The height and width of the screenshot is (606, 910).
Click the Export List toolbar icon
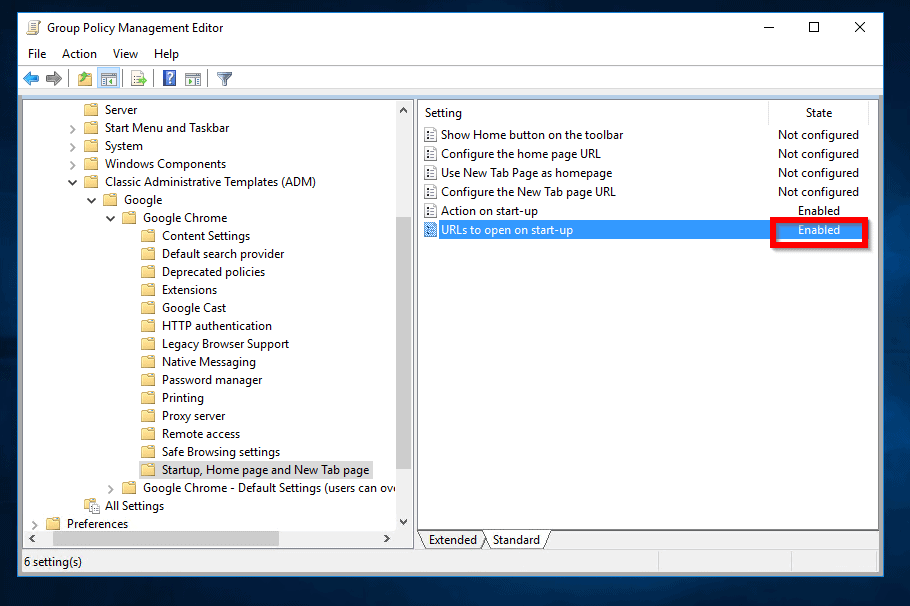(139, 79)
